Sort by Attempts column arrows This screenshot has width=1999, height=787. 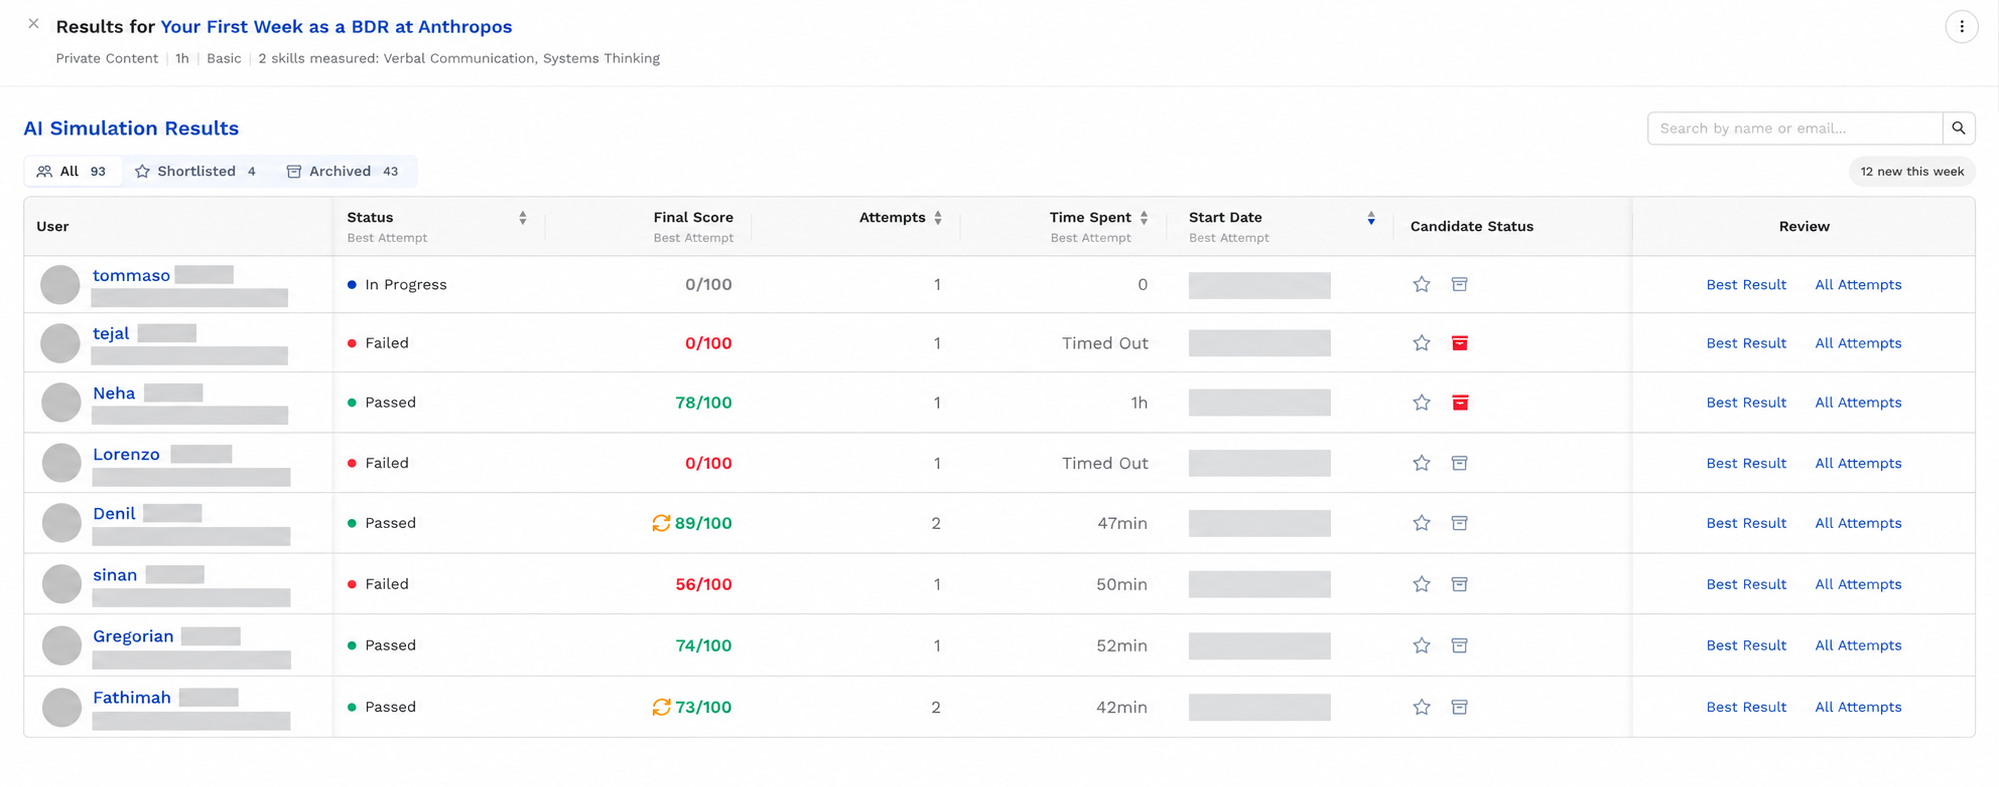938,218
